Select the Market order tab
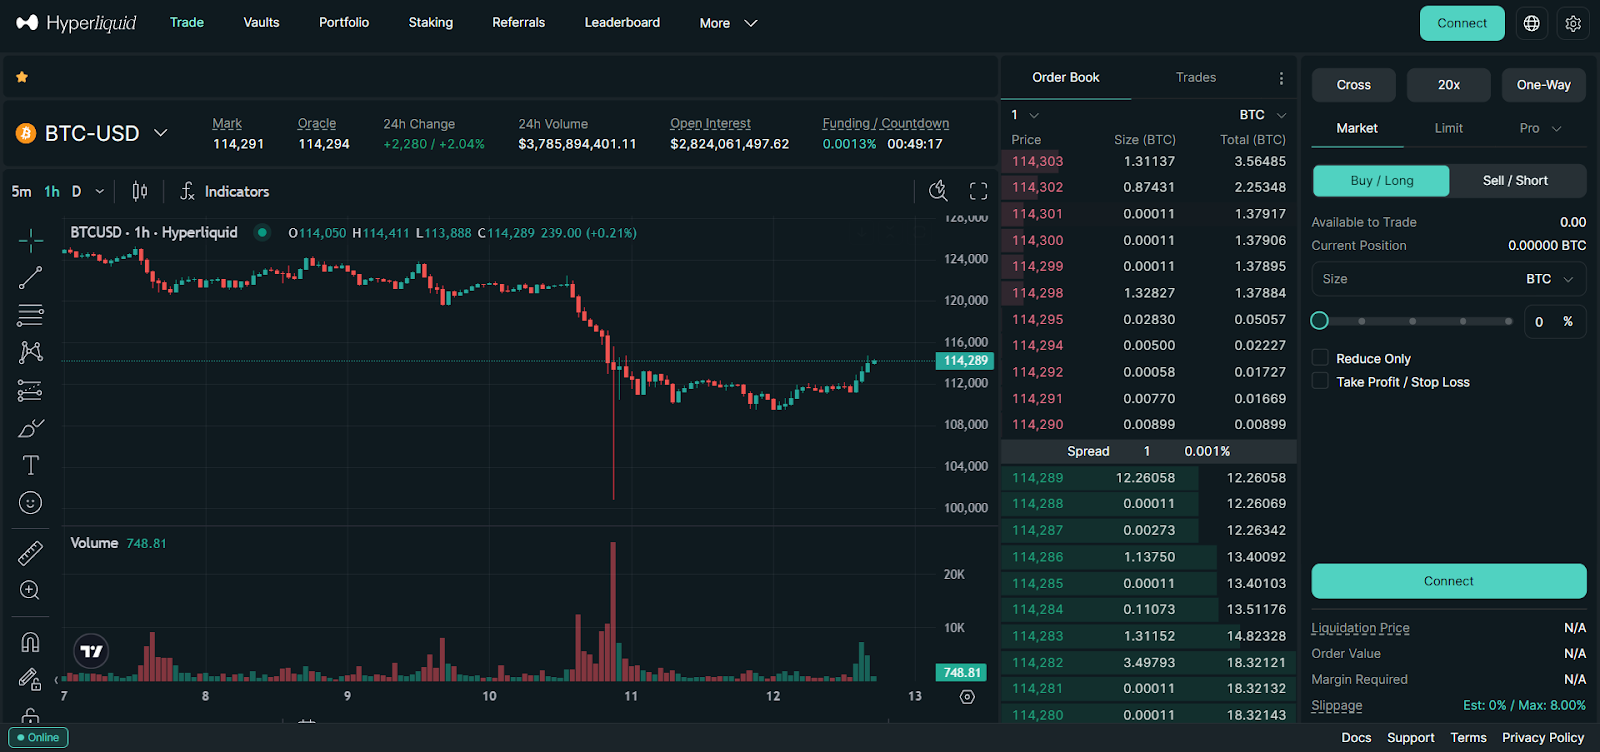The image size is (1600, 752). (1357, 128)
